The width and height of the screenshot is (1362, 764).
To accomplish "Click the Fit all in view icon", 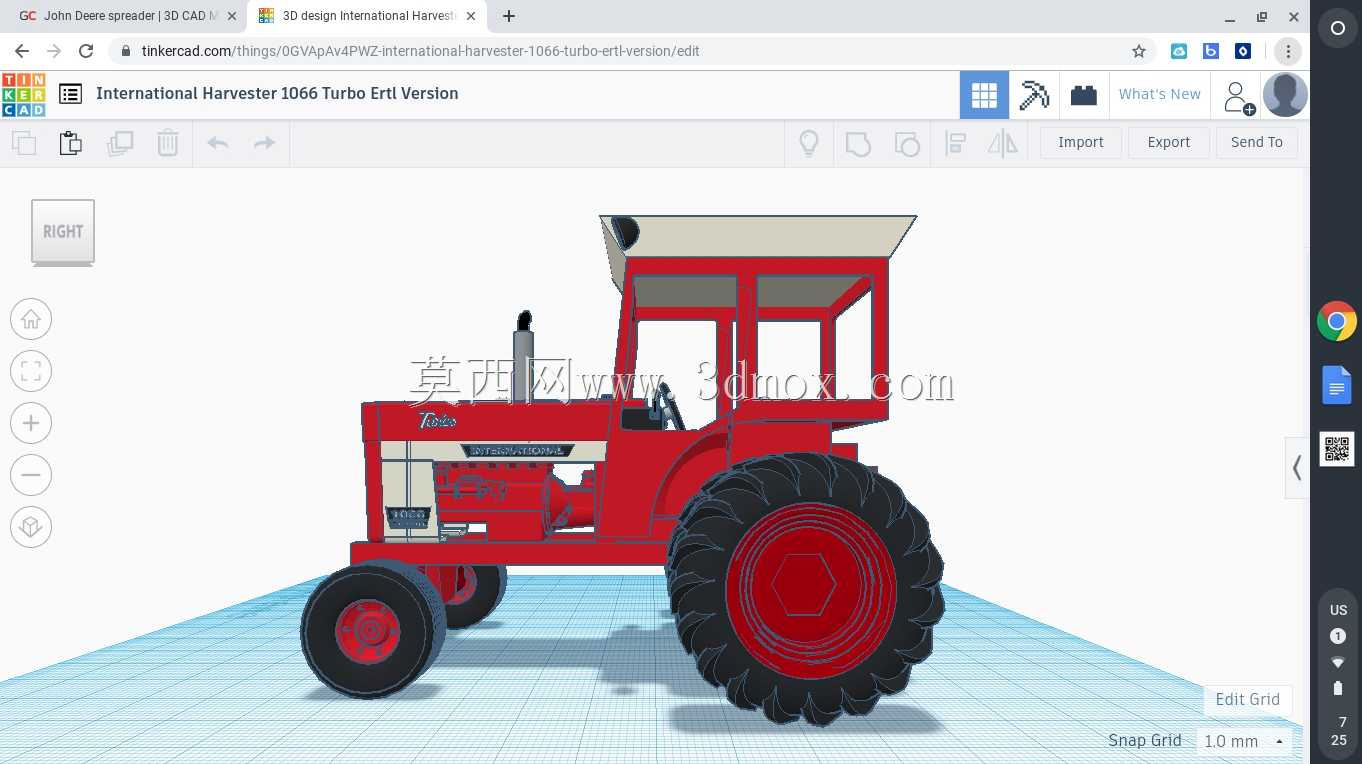I will coord(31,371).
